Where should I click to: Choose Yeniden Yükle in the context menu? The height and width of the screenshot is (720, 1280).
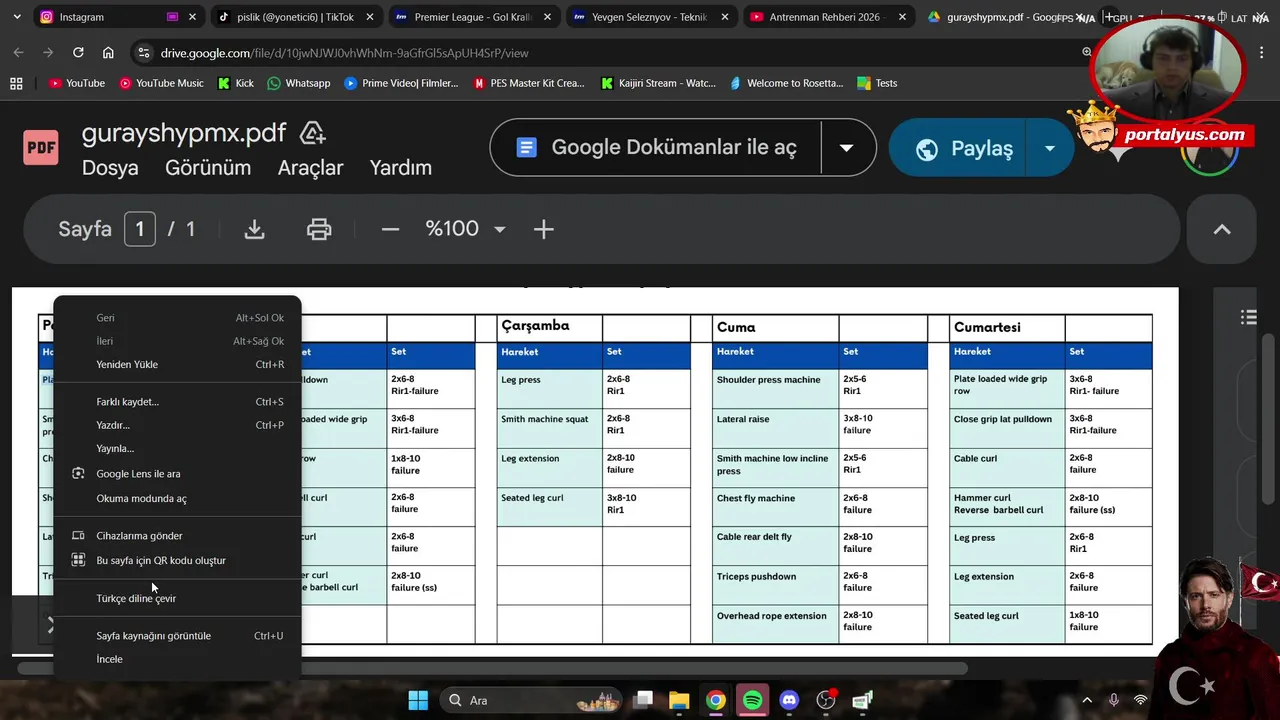(177, 364)
